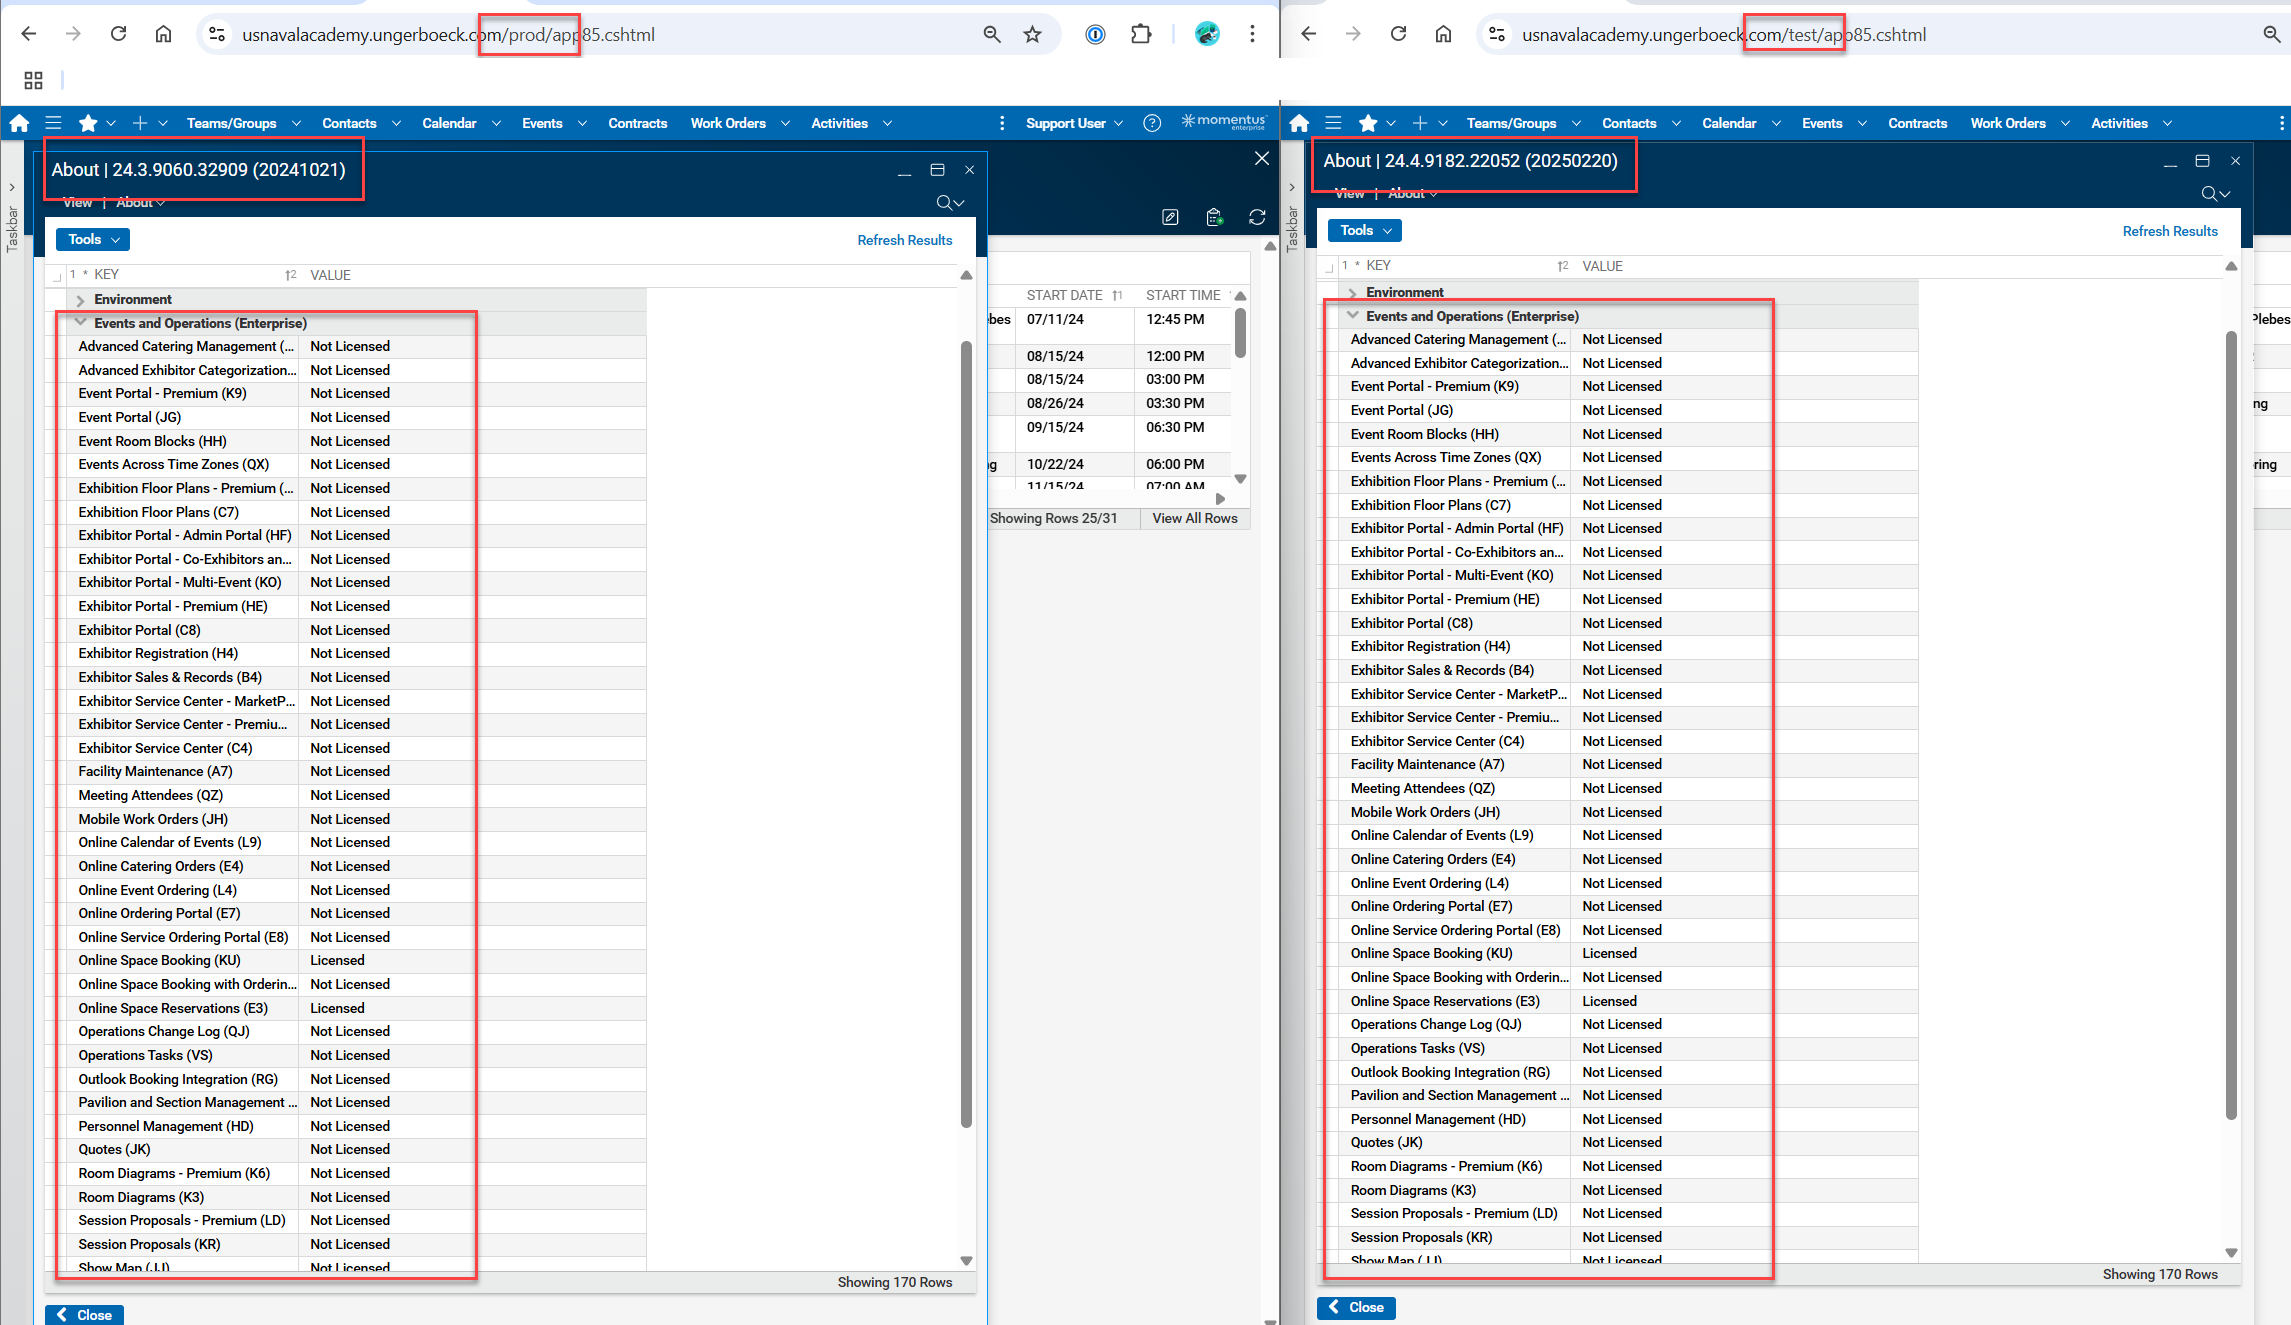This screenshot has width=2291, height=1325.
Task: Click the right About window vertical scrollbar
Action: pyautogui.click(x=2231, y=725)
